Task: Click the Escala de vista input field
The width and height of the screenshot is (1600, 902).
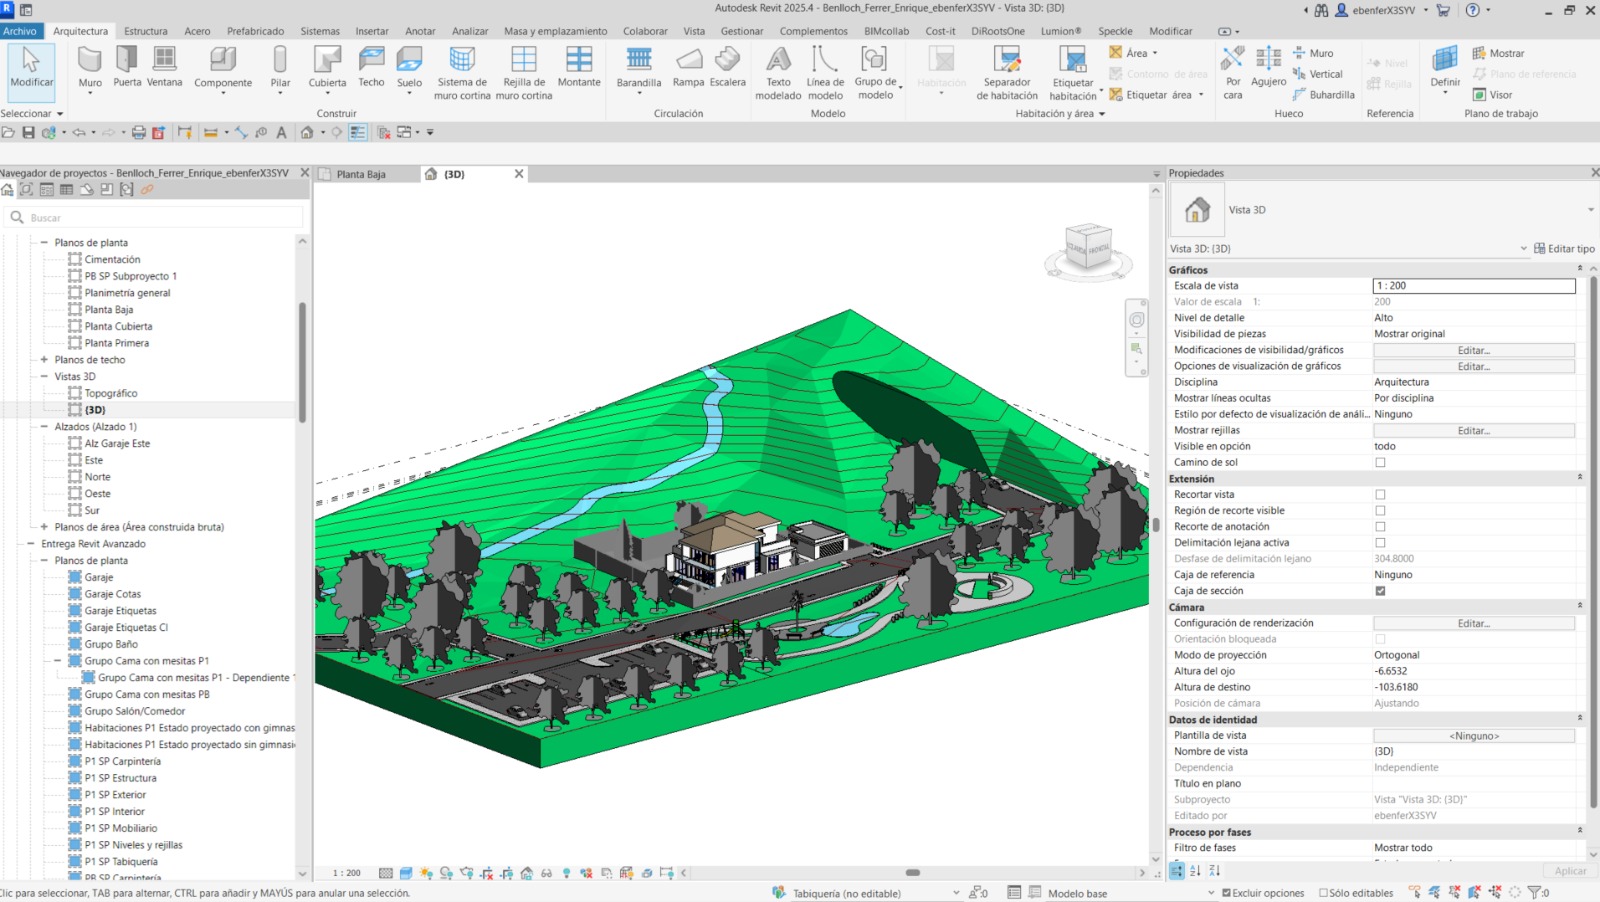Action: coord(1474,286)
